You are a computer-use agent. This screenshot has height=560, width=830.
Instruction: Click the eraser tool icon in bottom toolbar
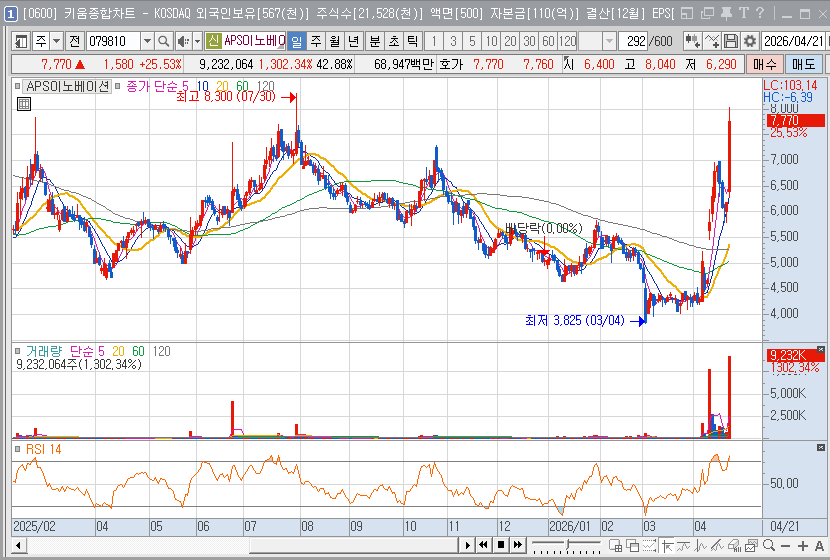(x=734, y=545)
